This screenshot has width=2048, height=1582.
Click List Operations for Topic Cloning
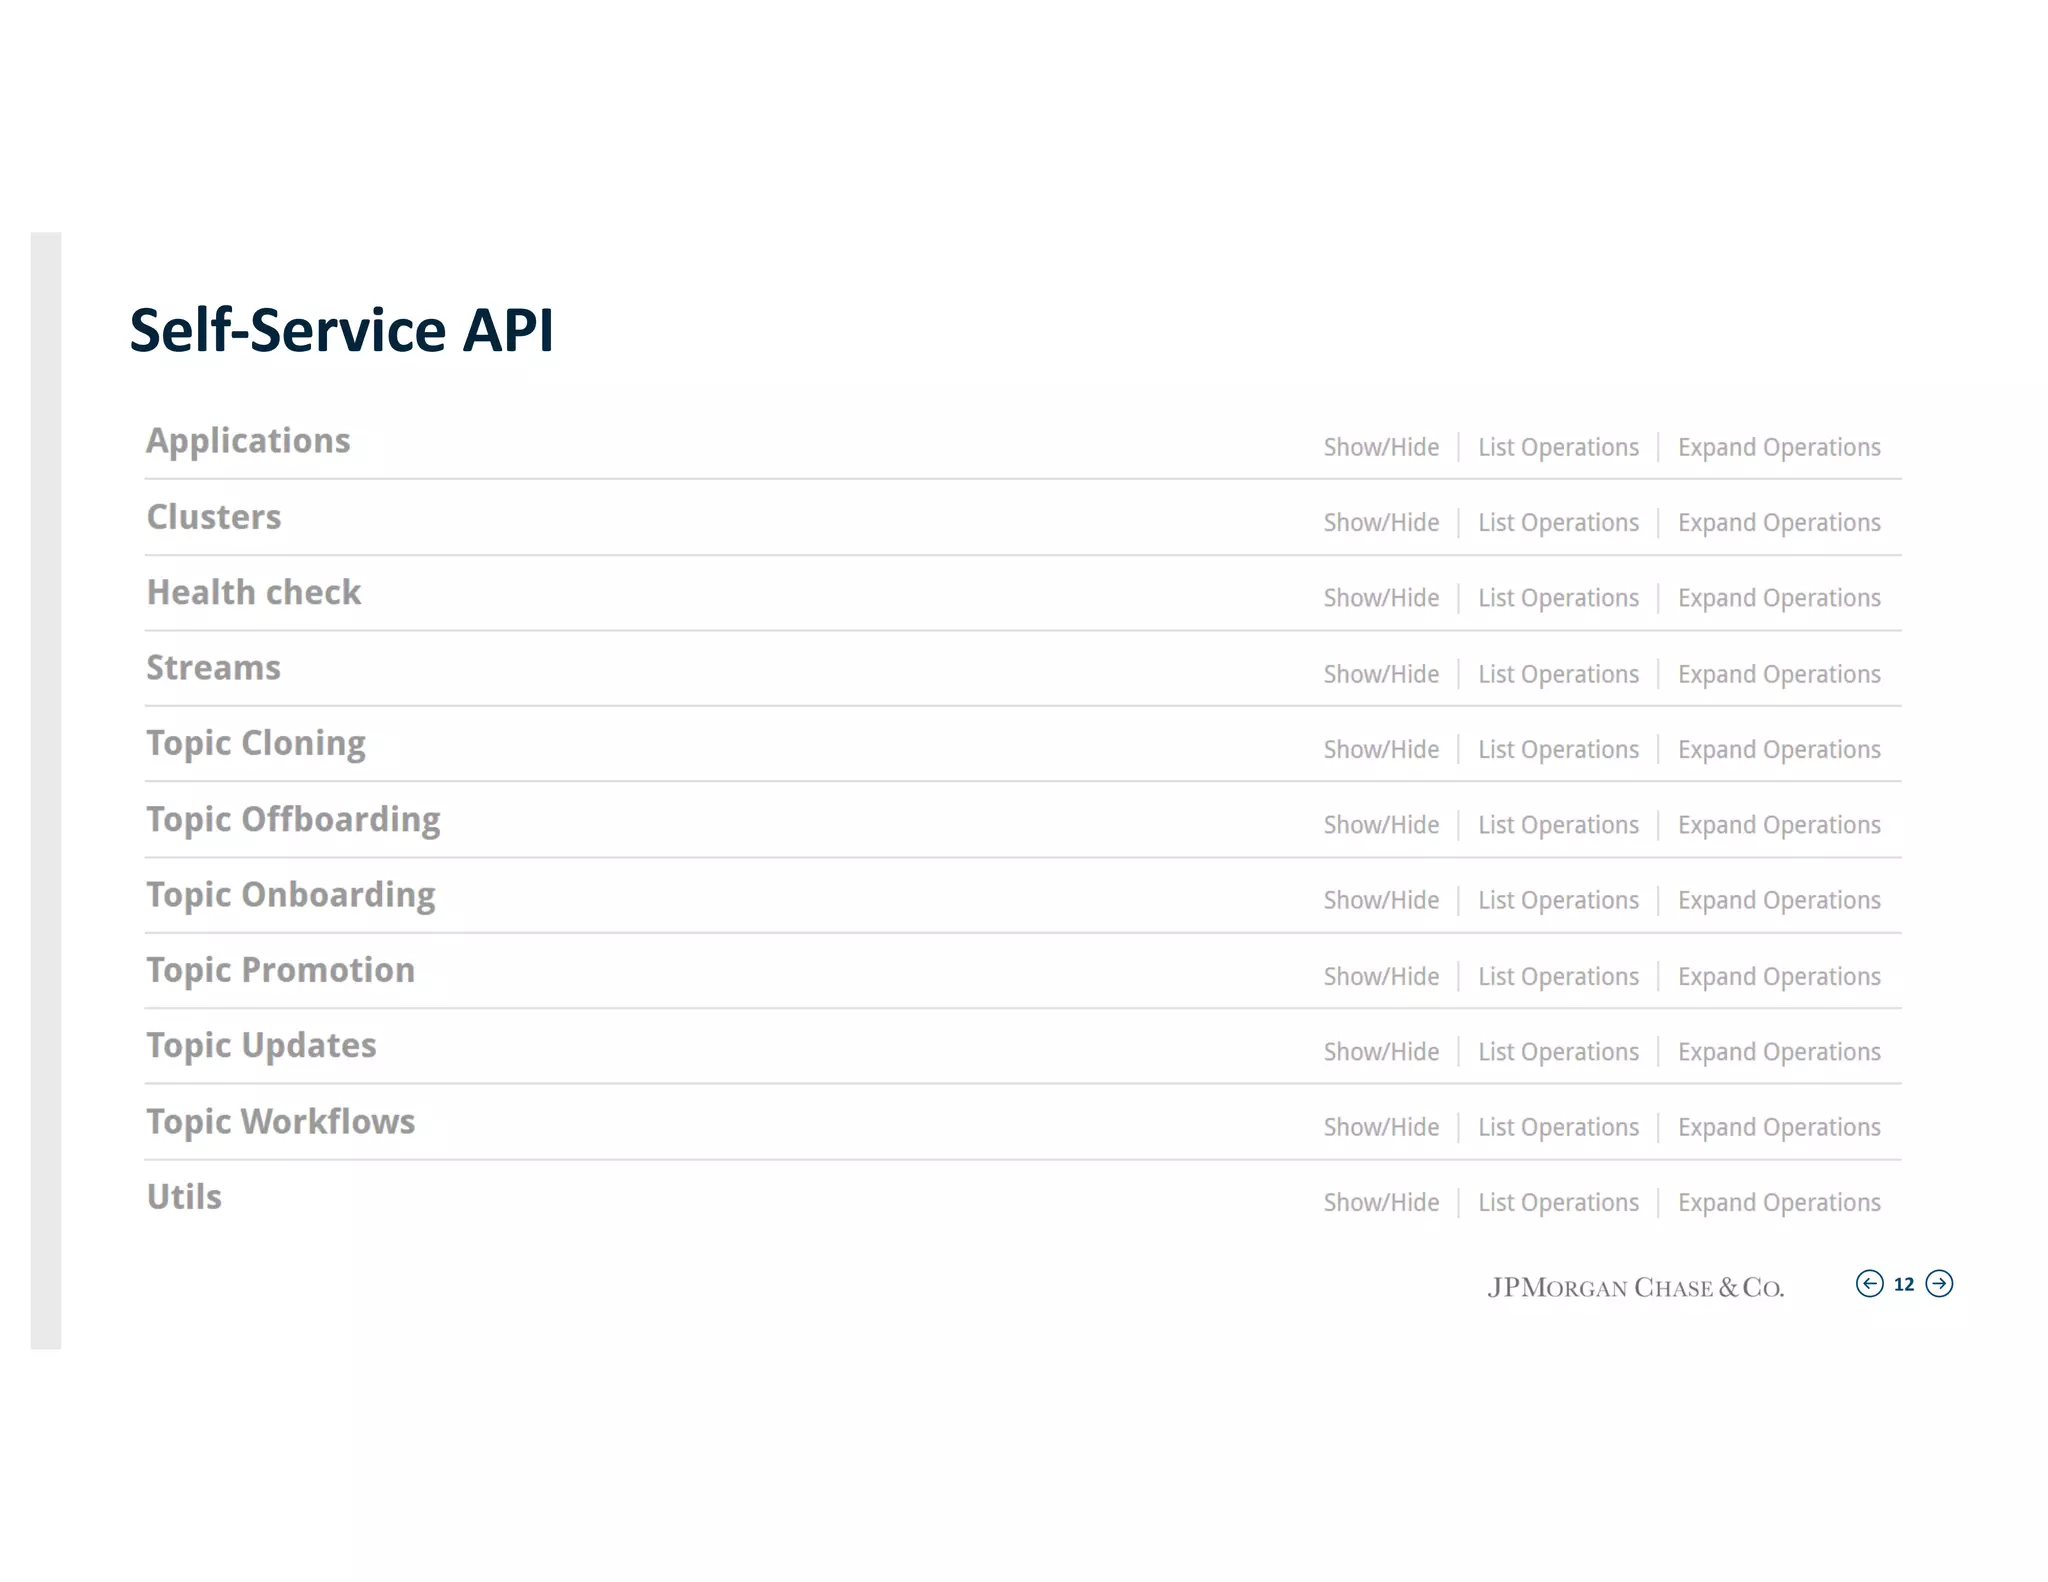(x=1558, y=749)
